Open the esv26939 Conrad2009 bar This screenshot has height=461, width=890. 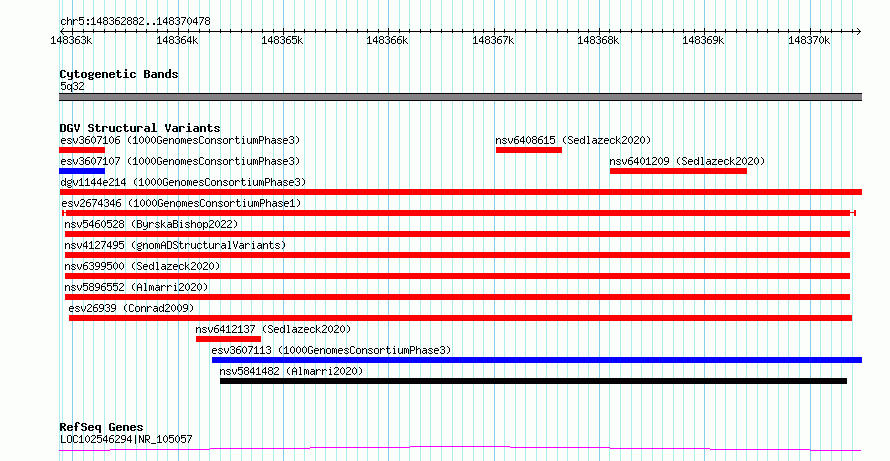(460, 318)
